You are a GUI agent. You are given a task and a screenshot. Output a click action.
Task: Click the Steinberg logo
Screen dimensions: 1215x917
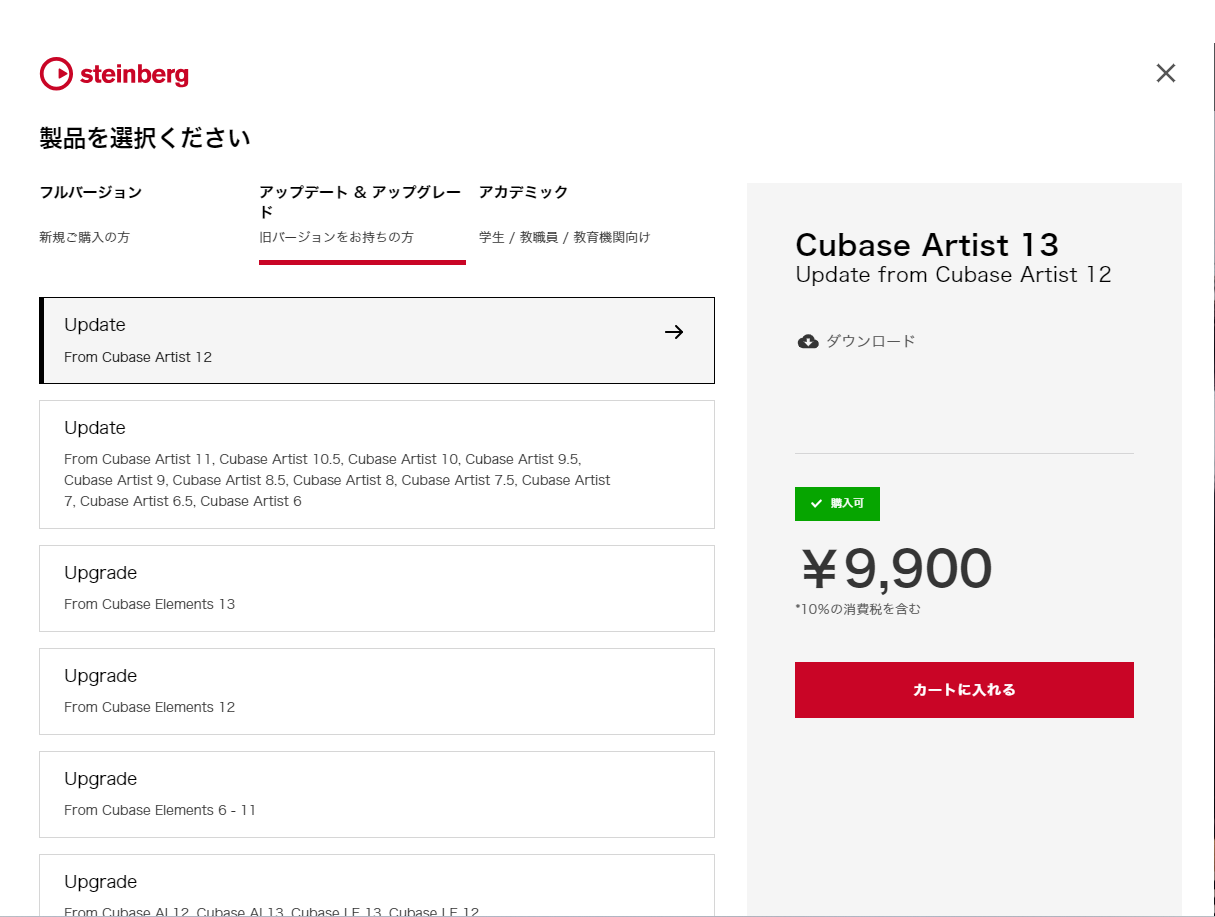click(x=114, y=74)
